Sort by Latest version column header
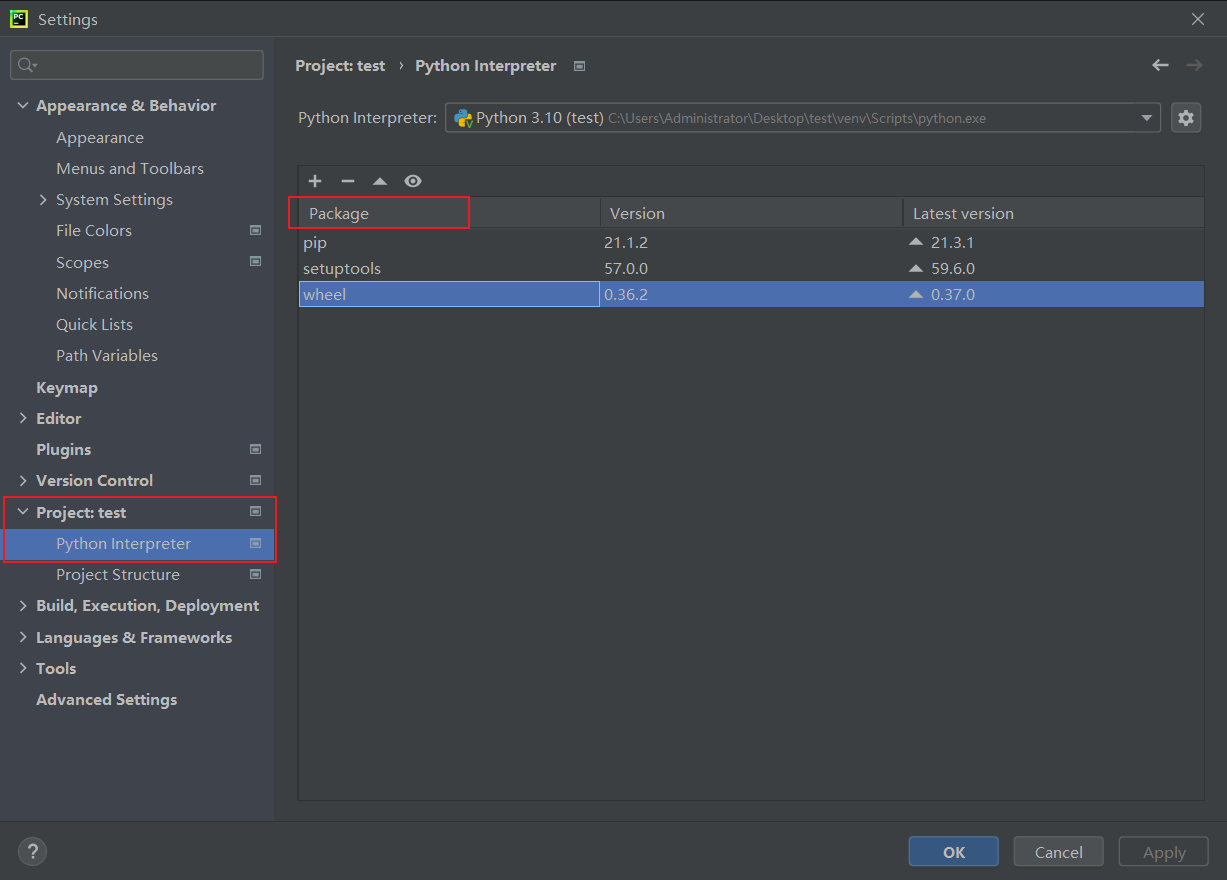 (1054, 213)
